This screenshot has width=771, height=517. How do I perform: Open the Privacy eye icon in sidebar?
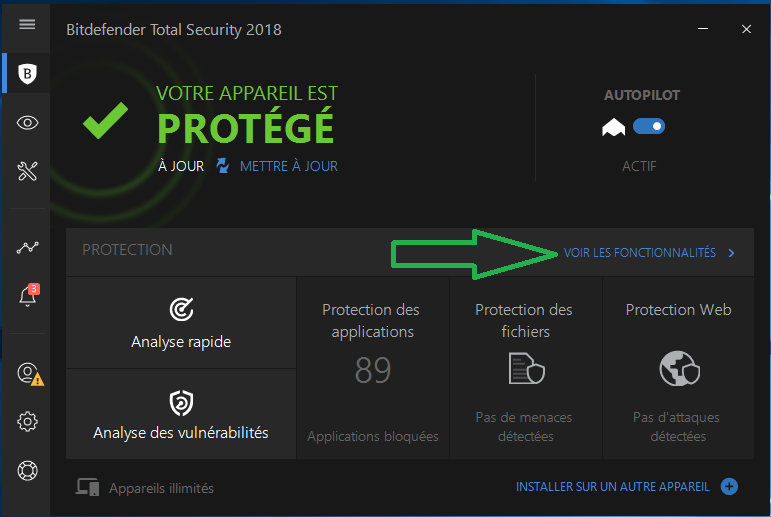(28, 122)
